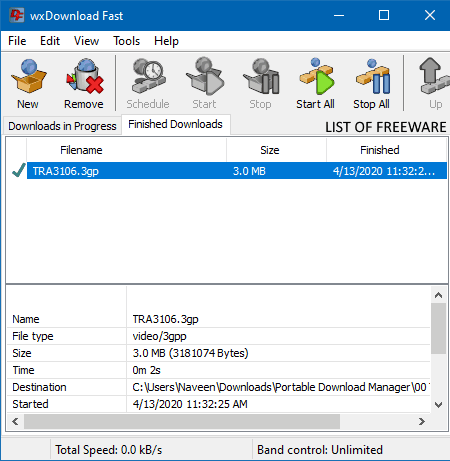Click the File type value video/3gpp
Screen dimensions: 450x461
159,336
